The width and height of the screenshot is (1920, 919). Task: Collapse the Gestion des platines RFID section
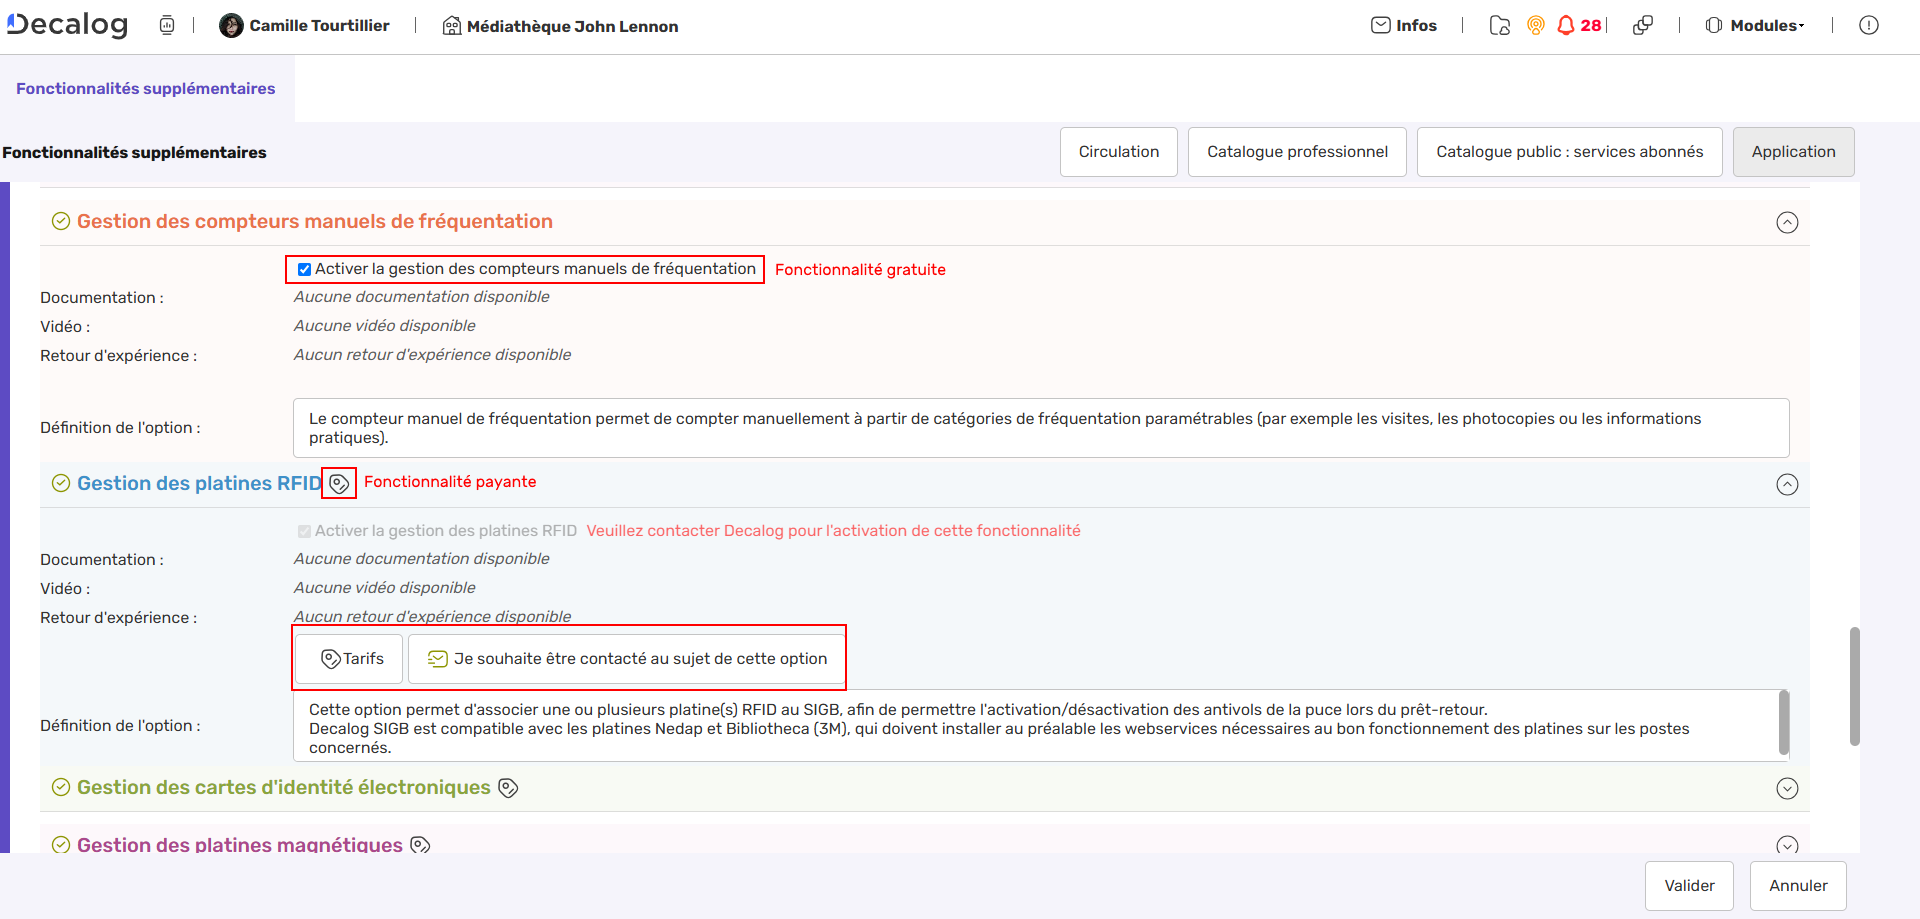point(1787,485)
